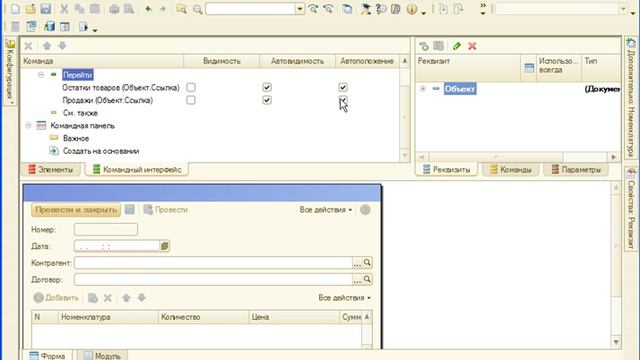Image resolution: width=640 pixels, height=360 pixels.
Task: Click the Print preview icon
Action: pyautogui.click(x=129, y=9)
